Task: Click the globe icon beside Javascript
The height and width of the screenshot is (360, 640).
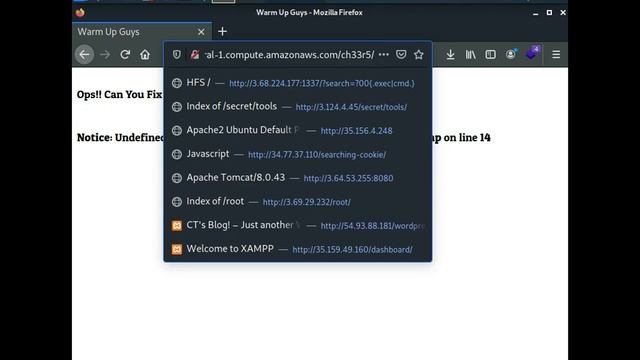Action: [177, 154]
